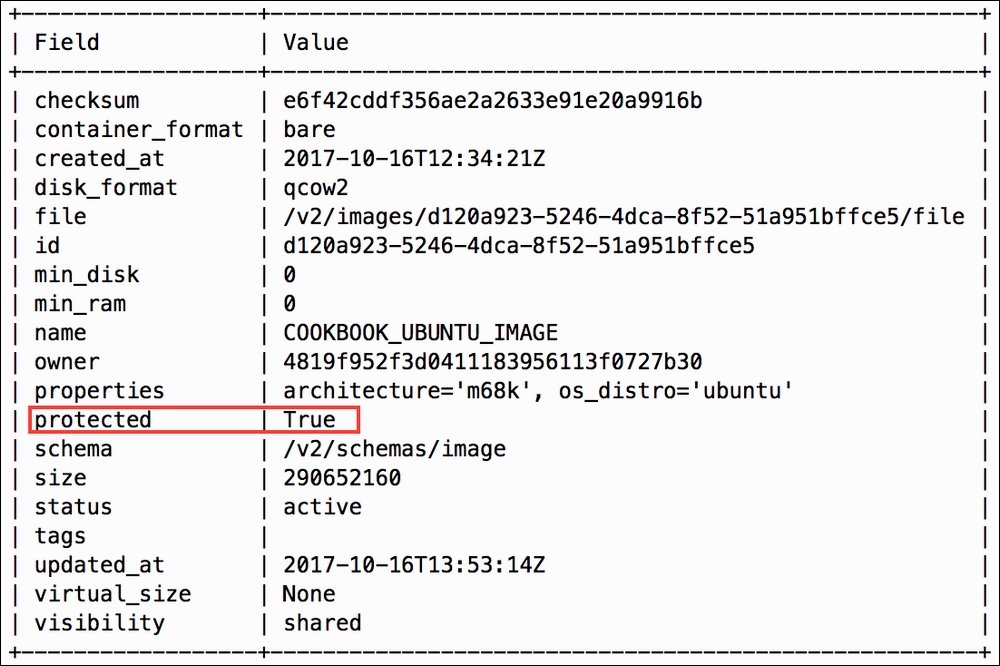Select the image id value
The height and width of the screenshot is (666, 1000).
point(518,246)
